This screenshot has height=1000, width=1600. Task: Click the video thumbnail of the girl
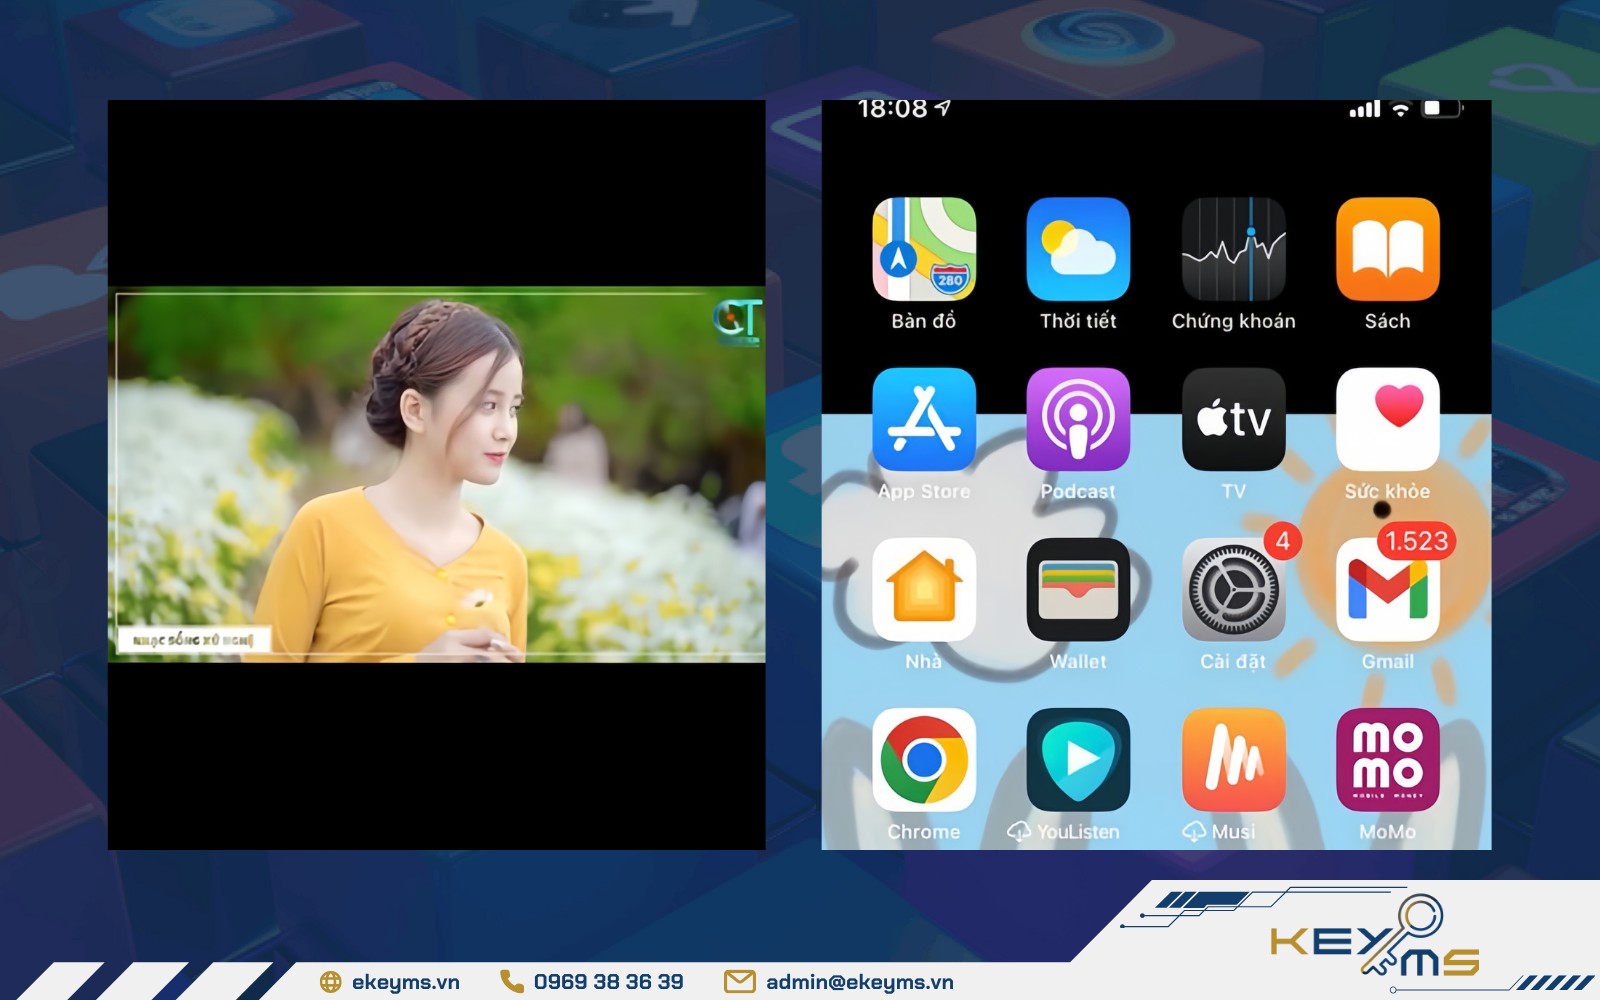[437, 476]
